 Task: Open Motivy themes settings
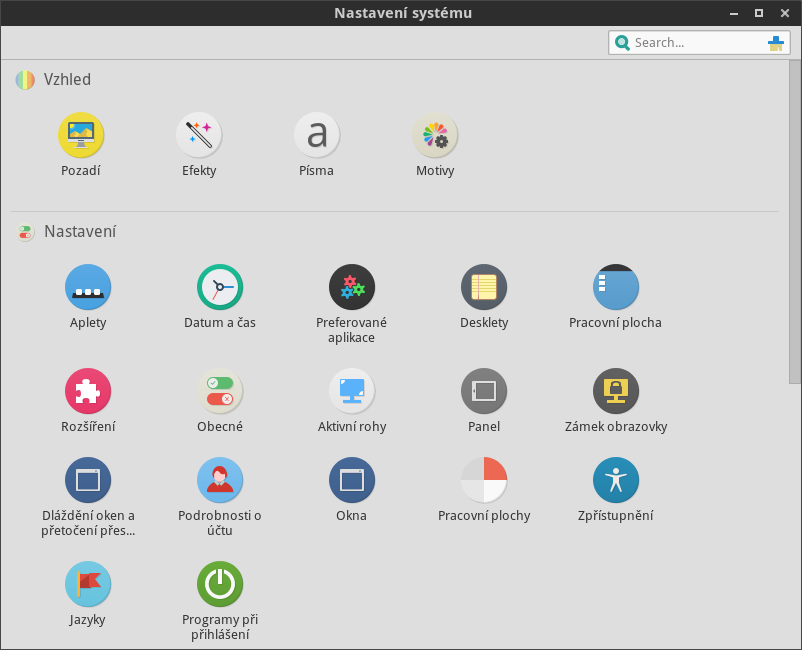click(435, 135)
